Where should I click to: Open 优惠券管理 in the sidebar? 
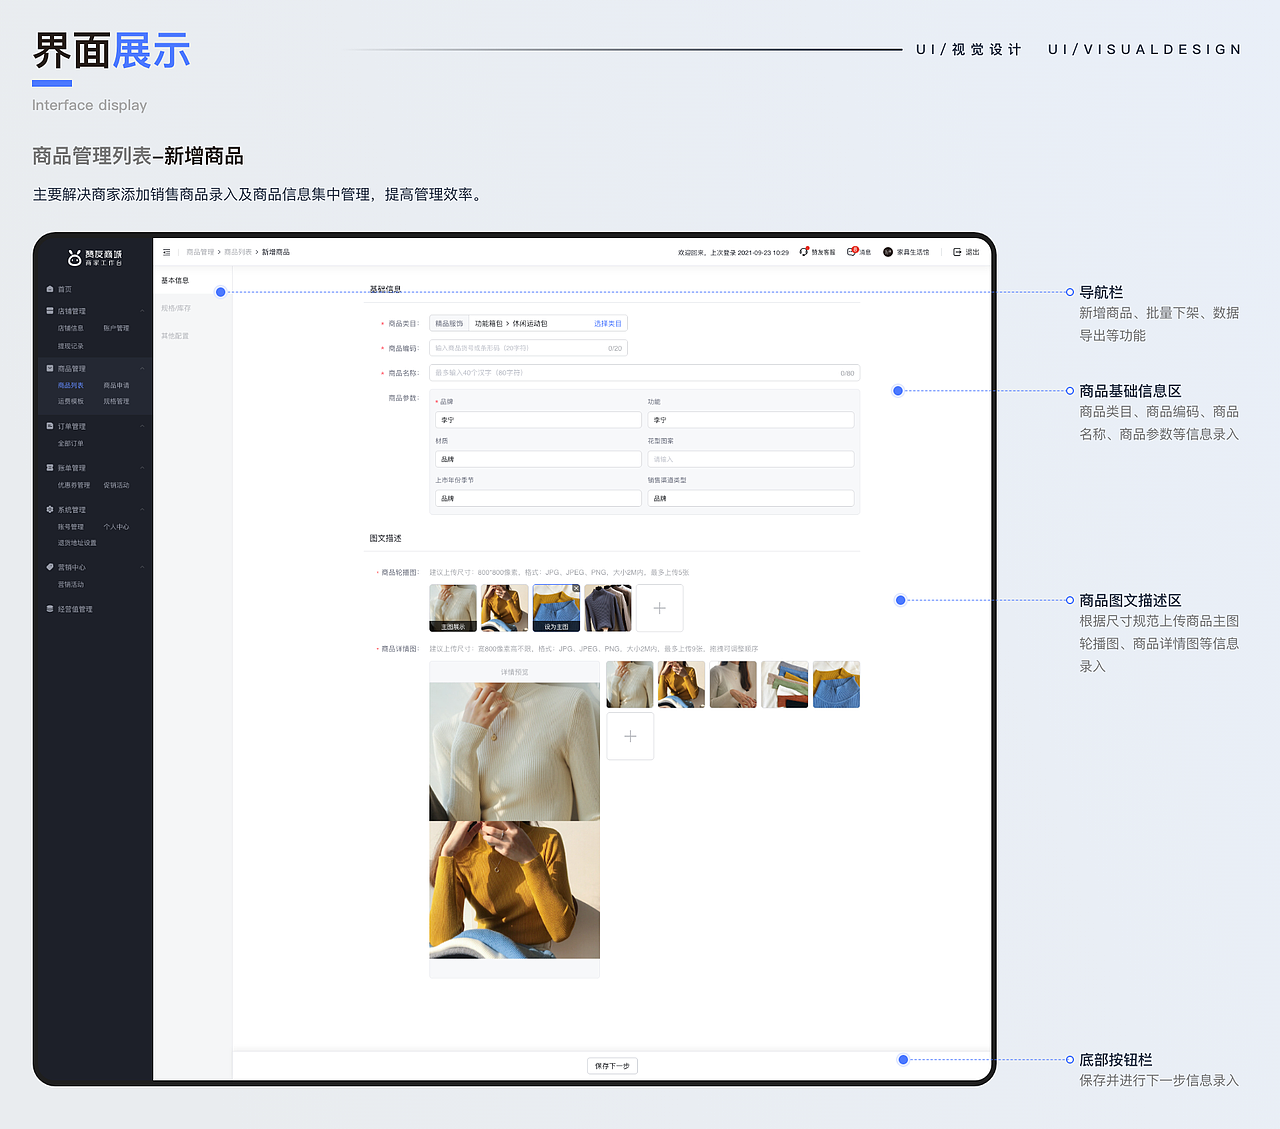pos(74,485)
